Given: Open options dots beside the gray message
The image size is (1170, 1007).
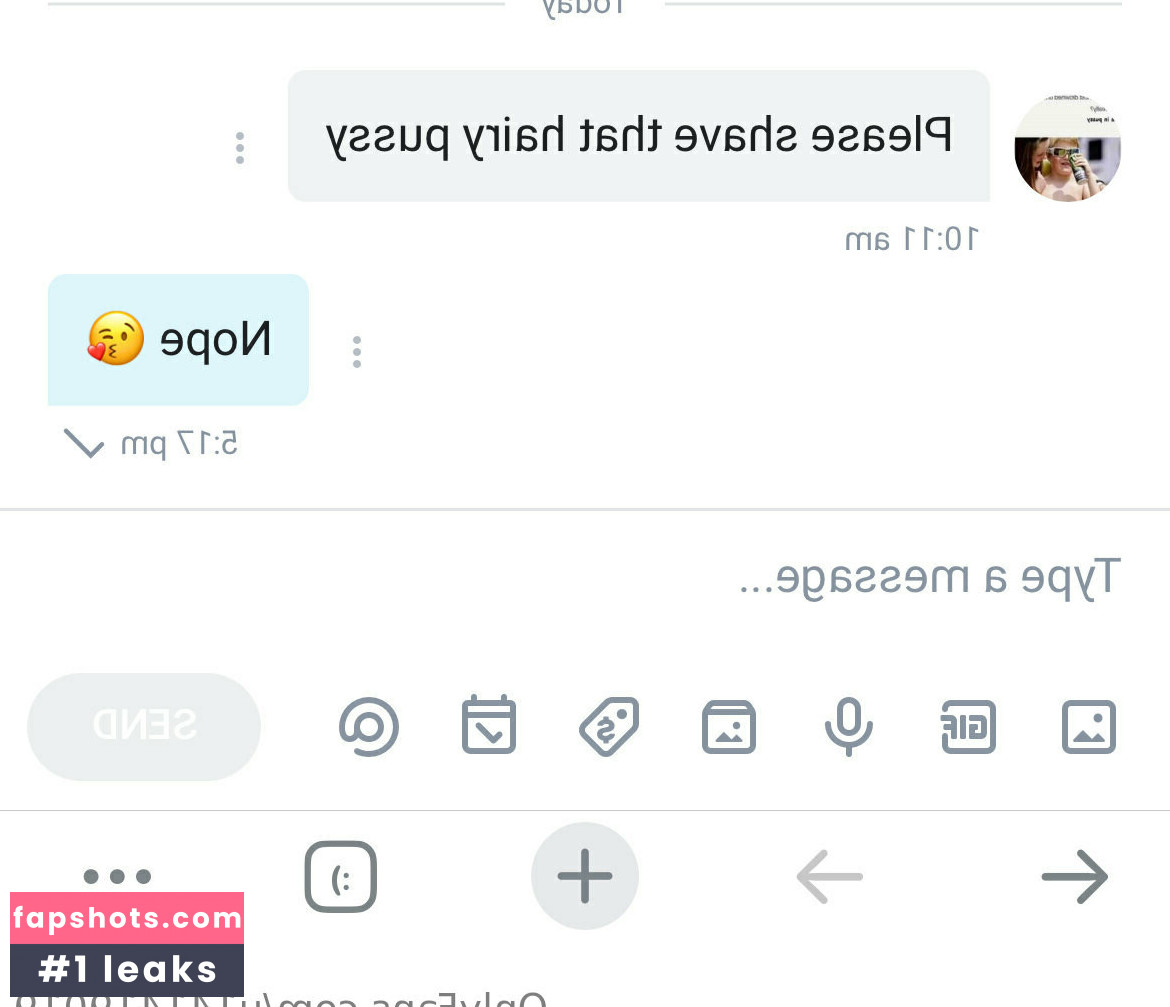Looking at the screenshot, I should [x=240, y=148].
